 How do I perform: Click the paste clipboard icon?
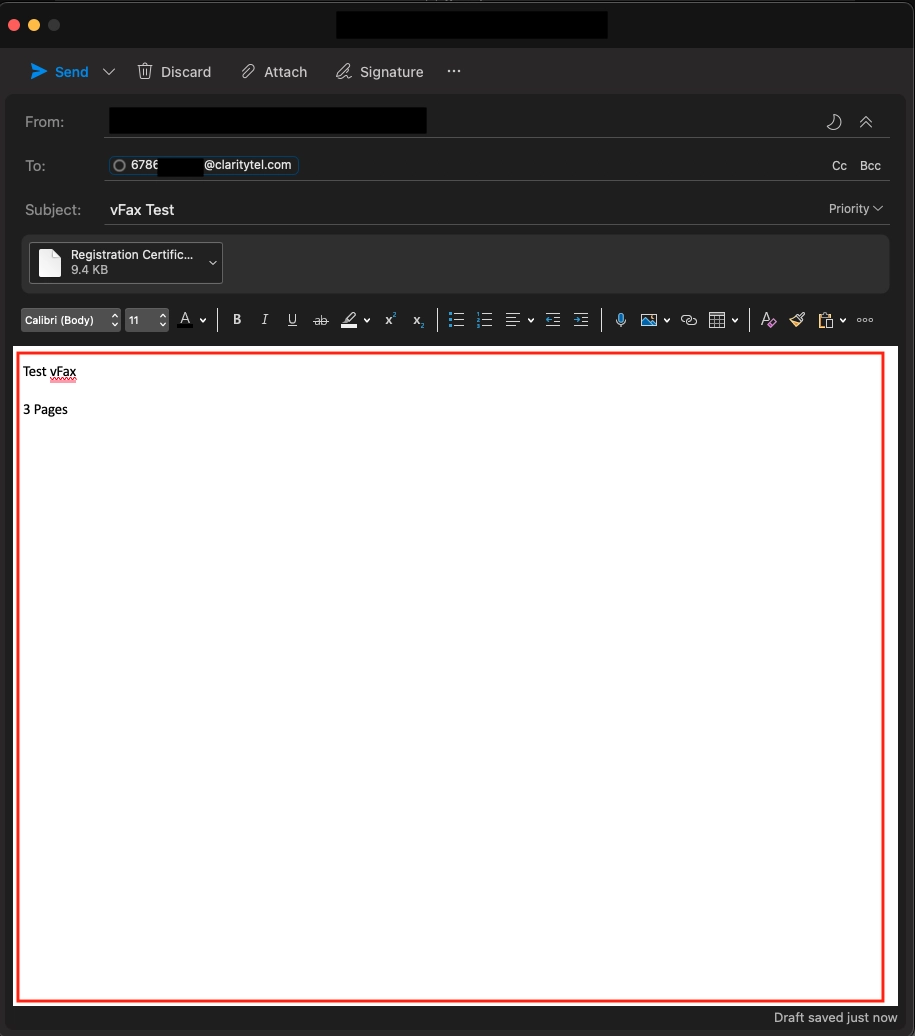(825, 320)
